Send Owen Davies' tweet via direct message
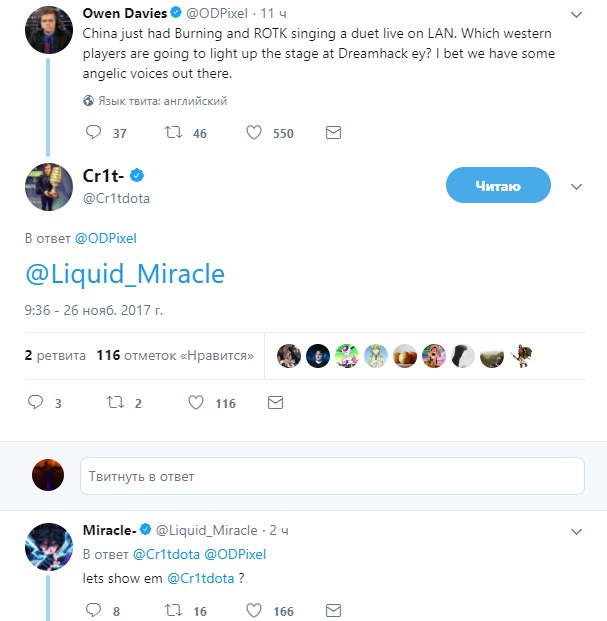The height and width of the screenshot is (621, 607). coord(334,133)
